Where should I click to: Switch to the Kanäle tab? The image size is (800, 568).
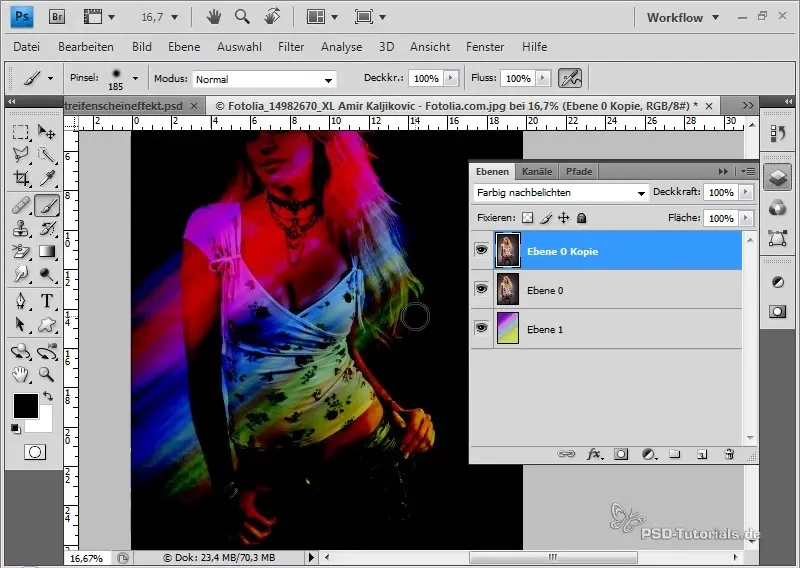[x=537, y=171]
